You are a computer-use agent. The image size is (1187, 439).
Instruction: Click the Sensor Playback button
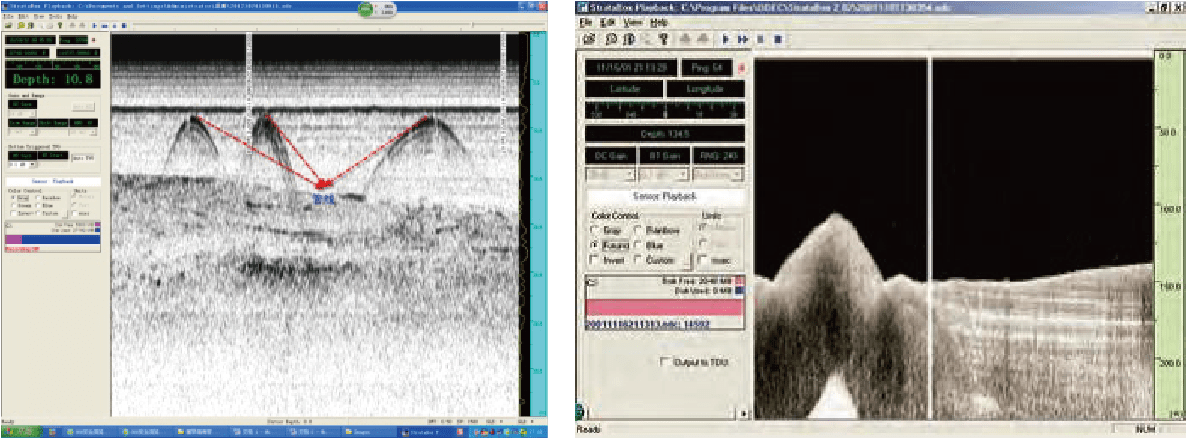click(665, 197)
